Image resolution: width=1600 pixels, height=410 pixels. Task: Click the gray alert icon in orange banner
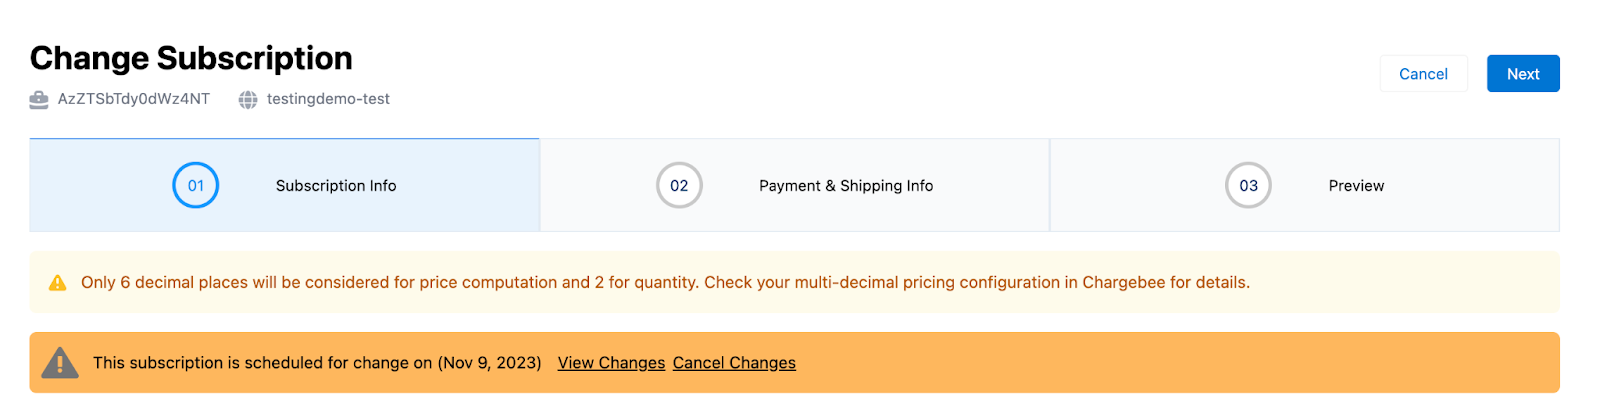tap(60, 362)
